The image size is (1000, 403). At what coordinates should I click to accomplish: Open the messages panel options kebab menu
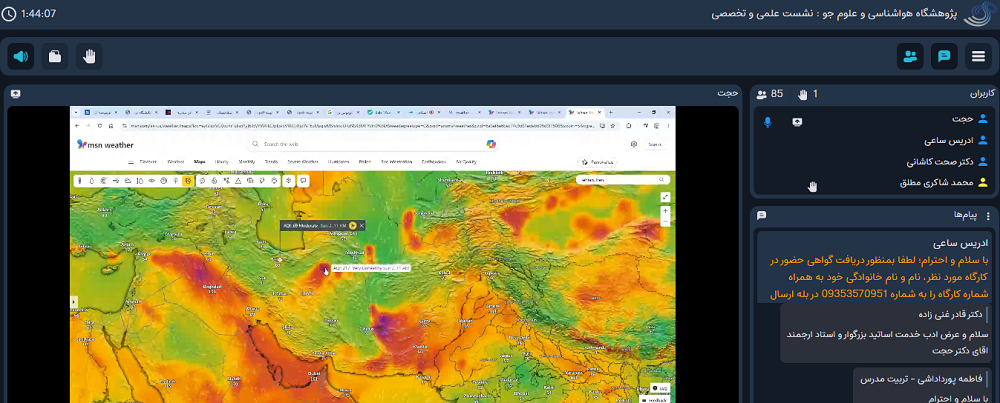click(x=989, y=216)
